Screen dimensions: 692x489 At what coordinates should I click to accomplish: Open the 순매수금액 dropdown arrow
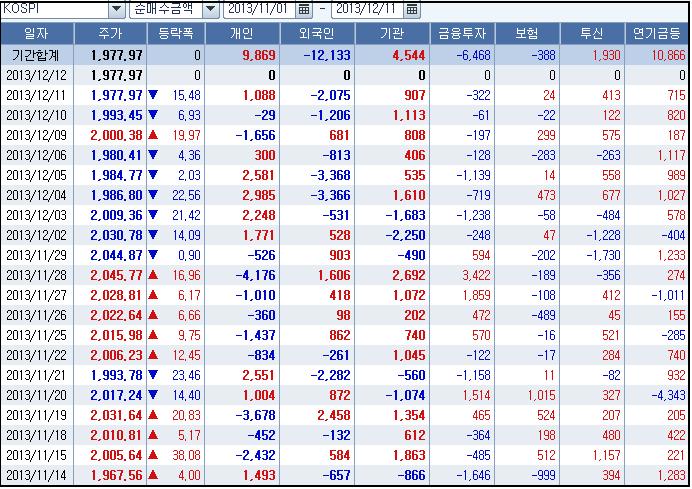tap(211, 9)
